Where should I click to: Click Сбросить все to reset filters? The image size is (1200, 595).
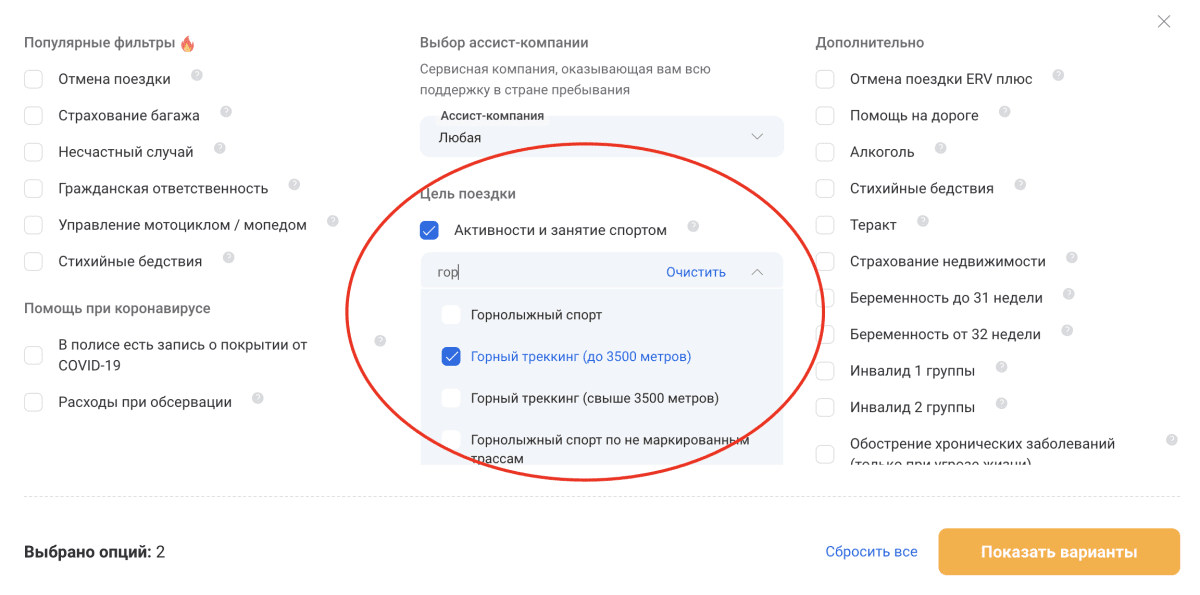pyautogui.click(x=871, y=552)
